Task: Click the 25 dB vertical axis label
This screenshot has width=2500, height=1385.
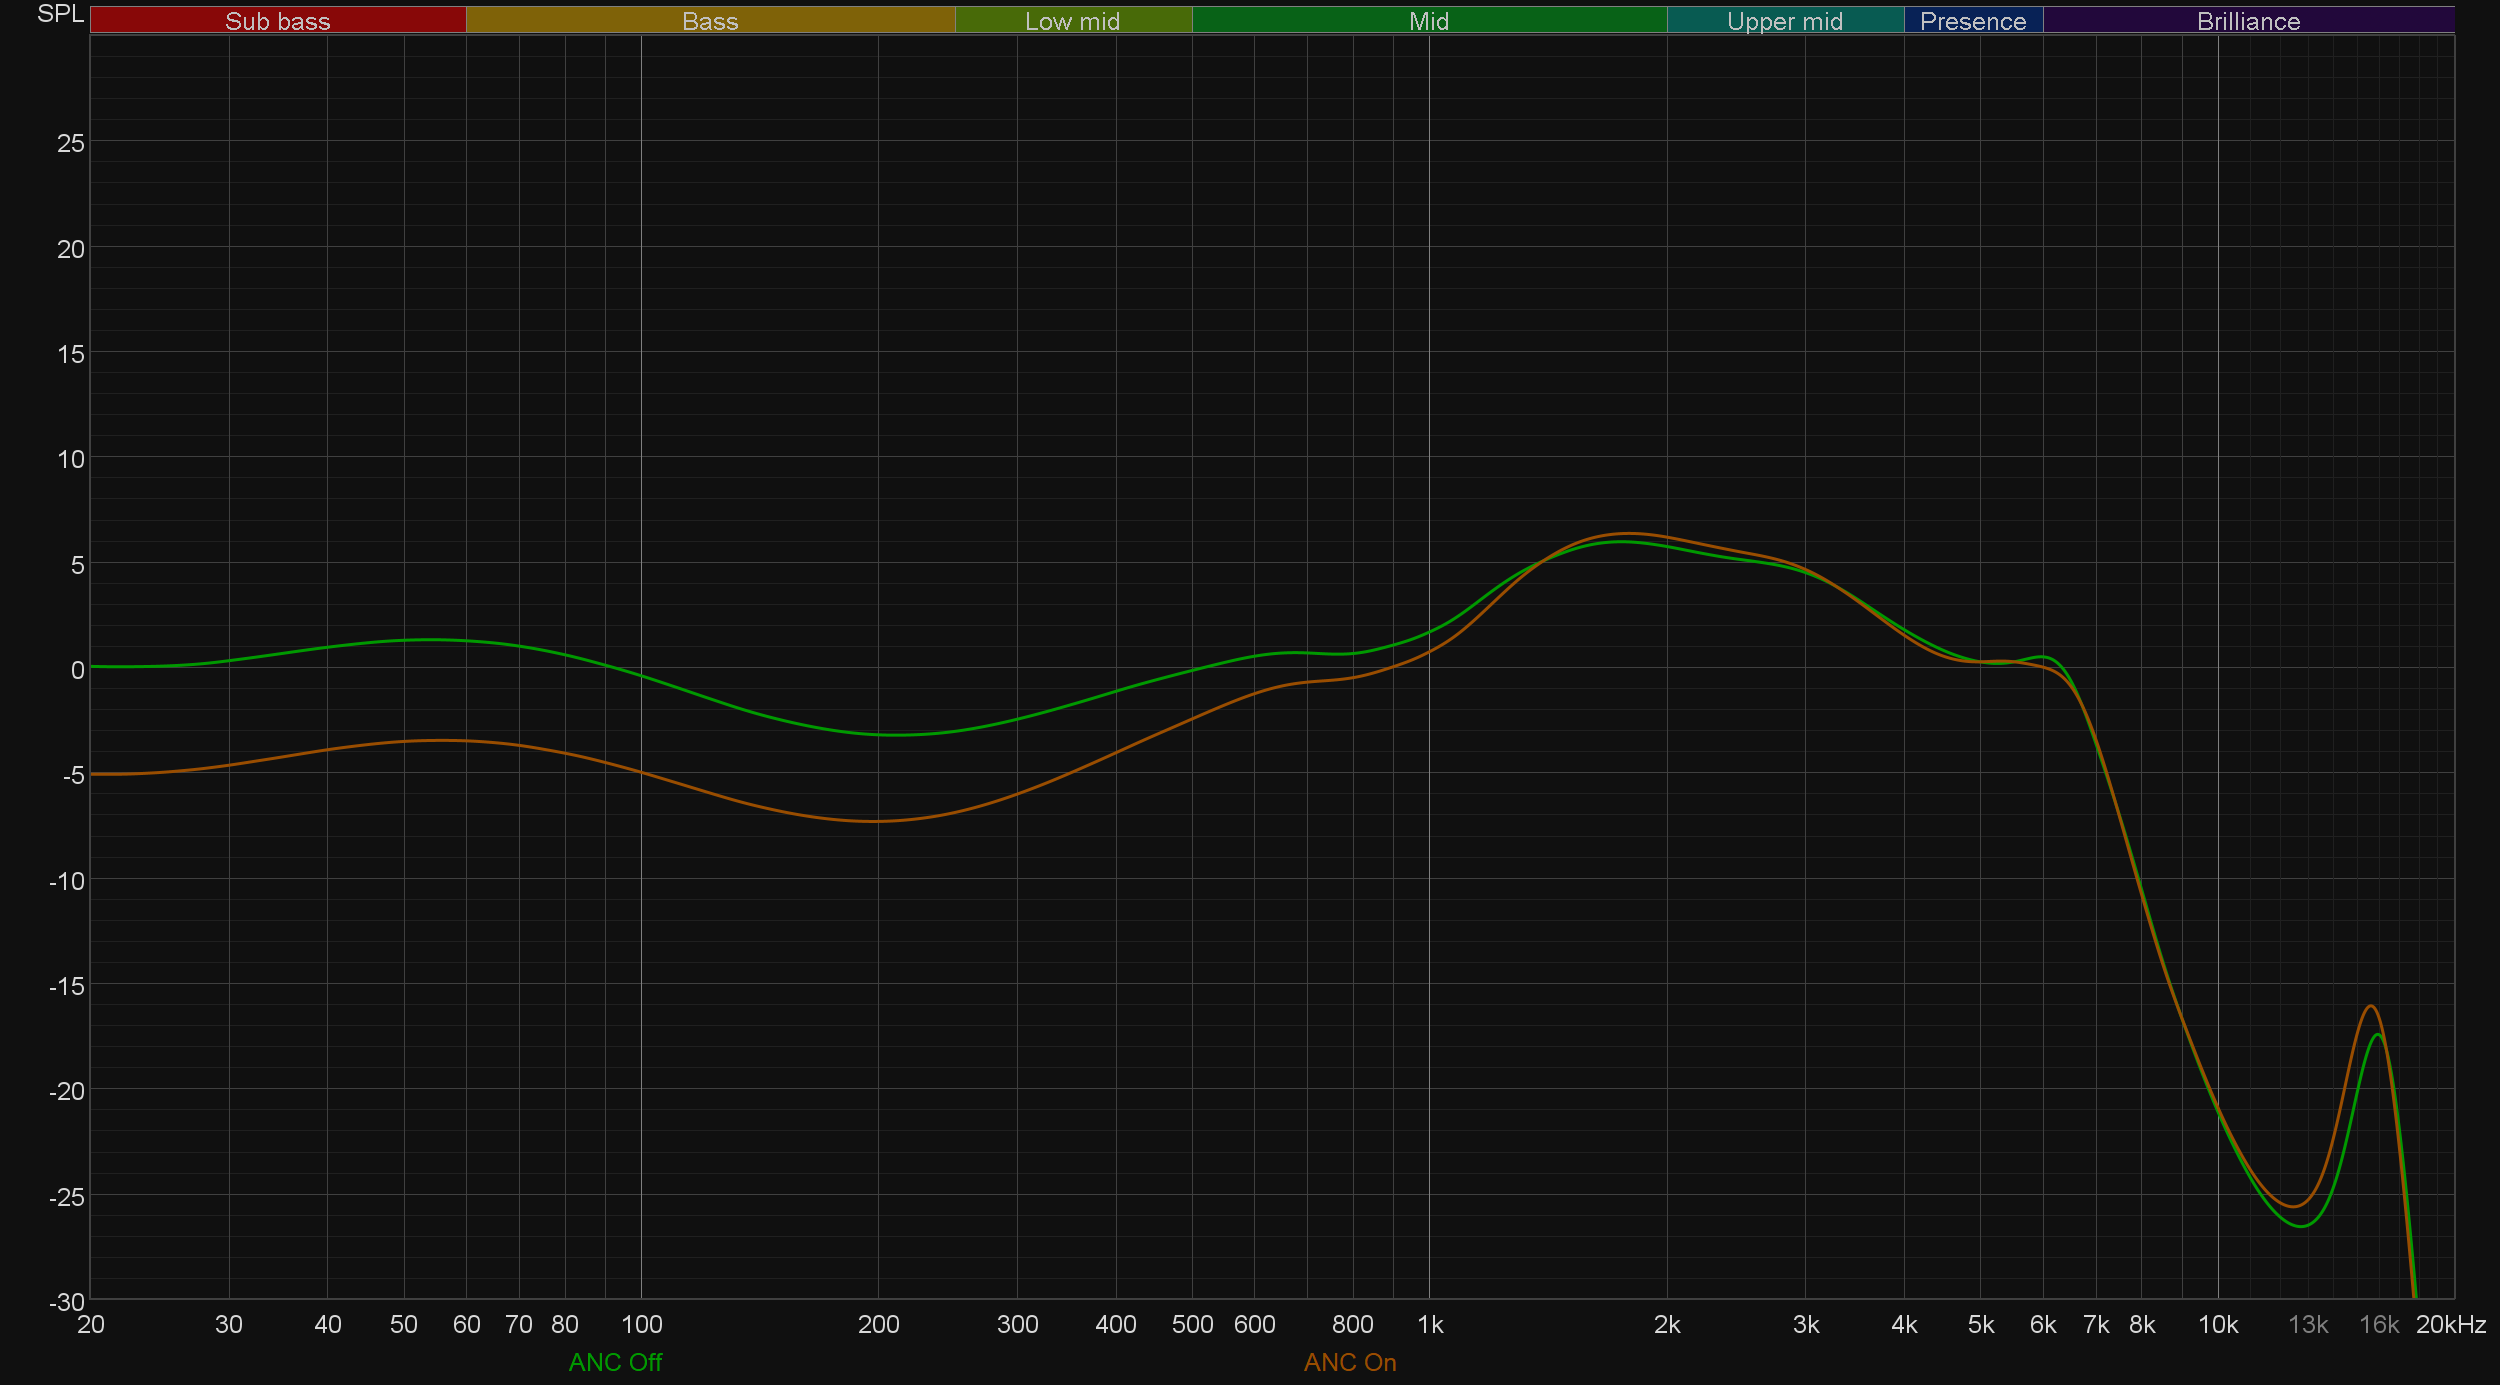Action: point(71,143)
